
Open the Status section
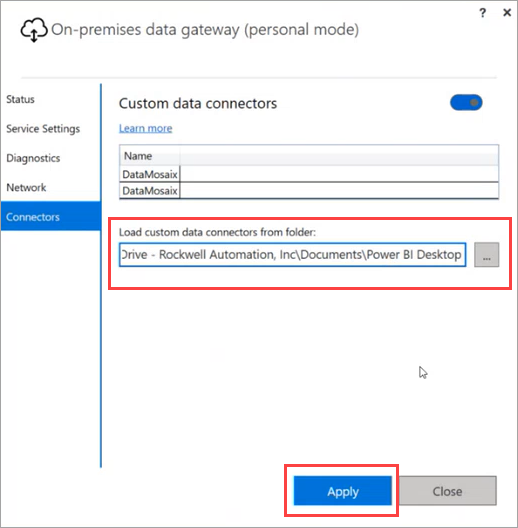(x=21, y=99)
